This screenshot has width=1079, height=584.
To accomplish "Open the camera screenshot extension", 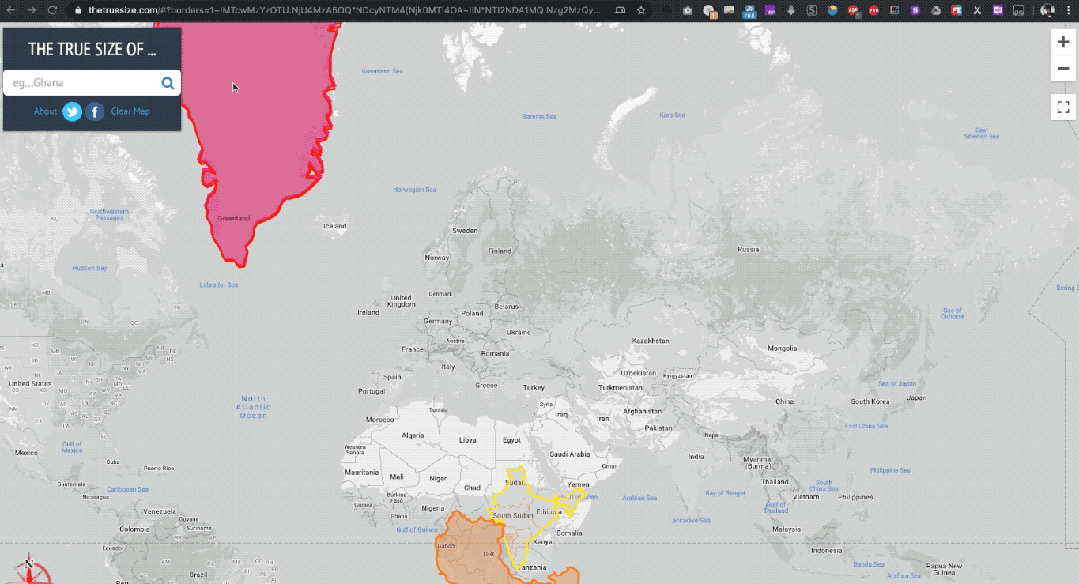I will tap(687, 10).
